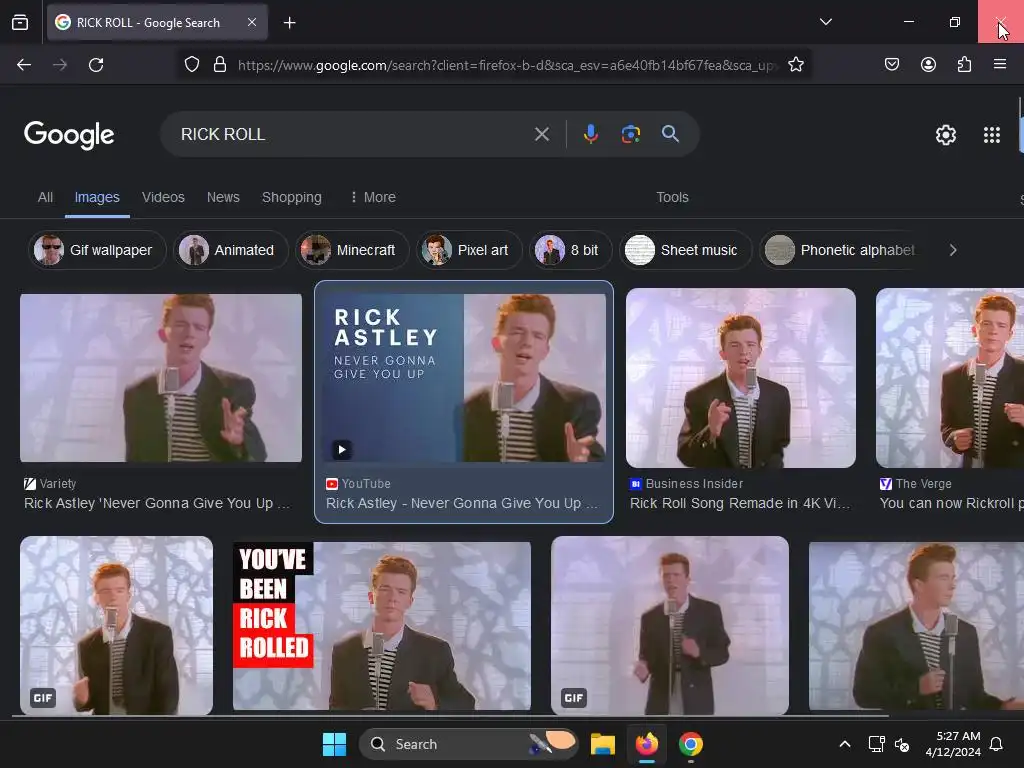Open File Explorer from taskbar

(x=603, y=744)
